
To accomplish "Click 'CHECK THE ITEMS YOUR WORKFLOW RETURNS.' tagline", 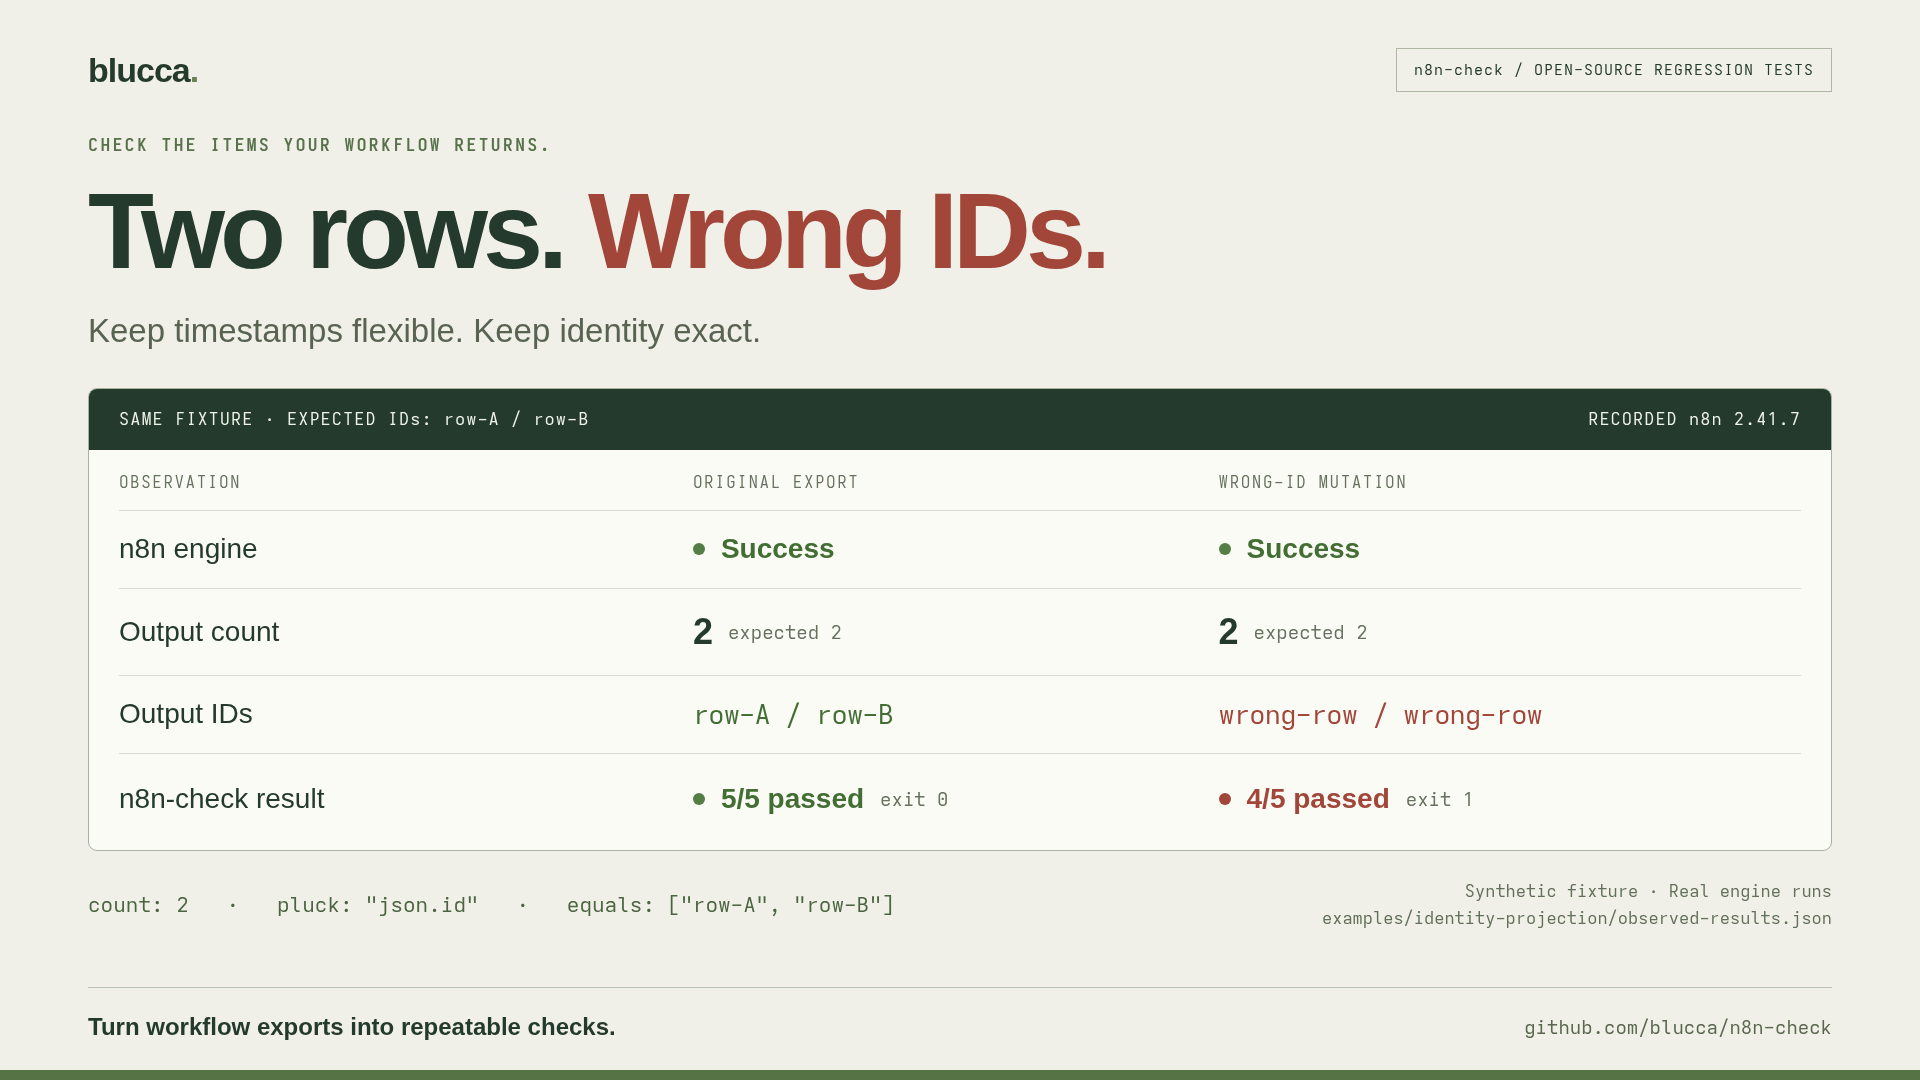I will (319, 145).
